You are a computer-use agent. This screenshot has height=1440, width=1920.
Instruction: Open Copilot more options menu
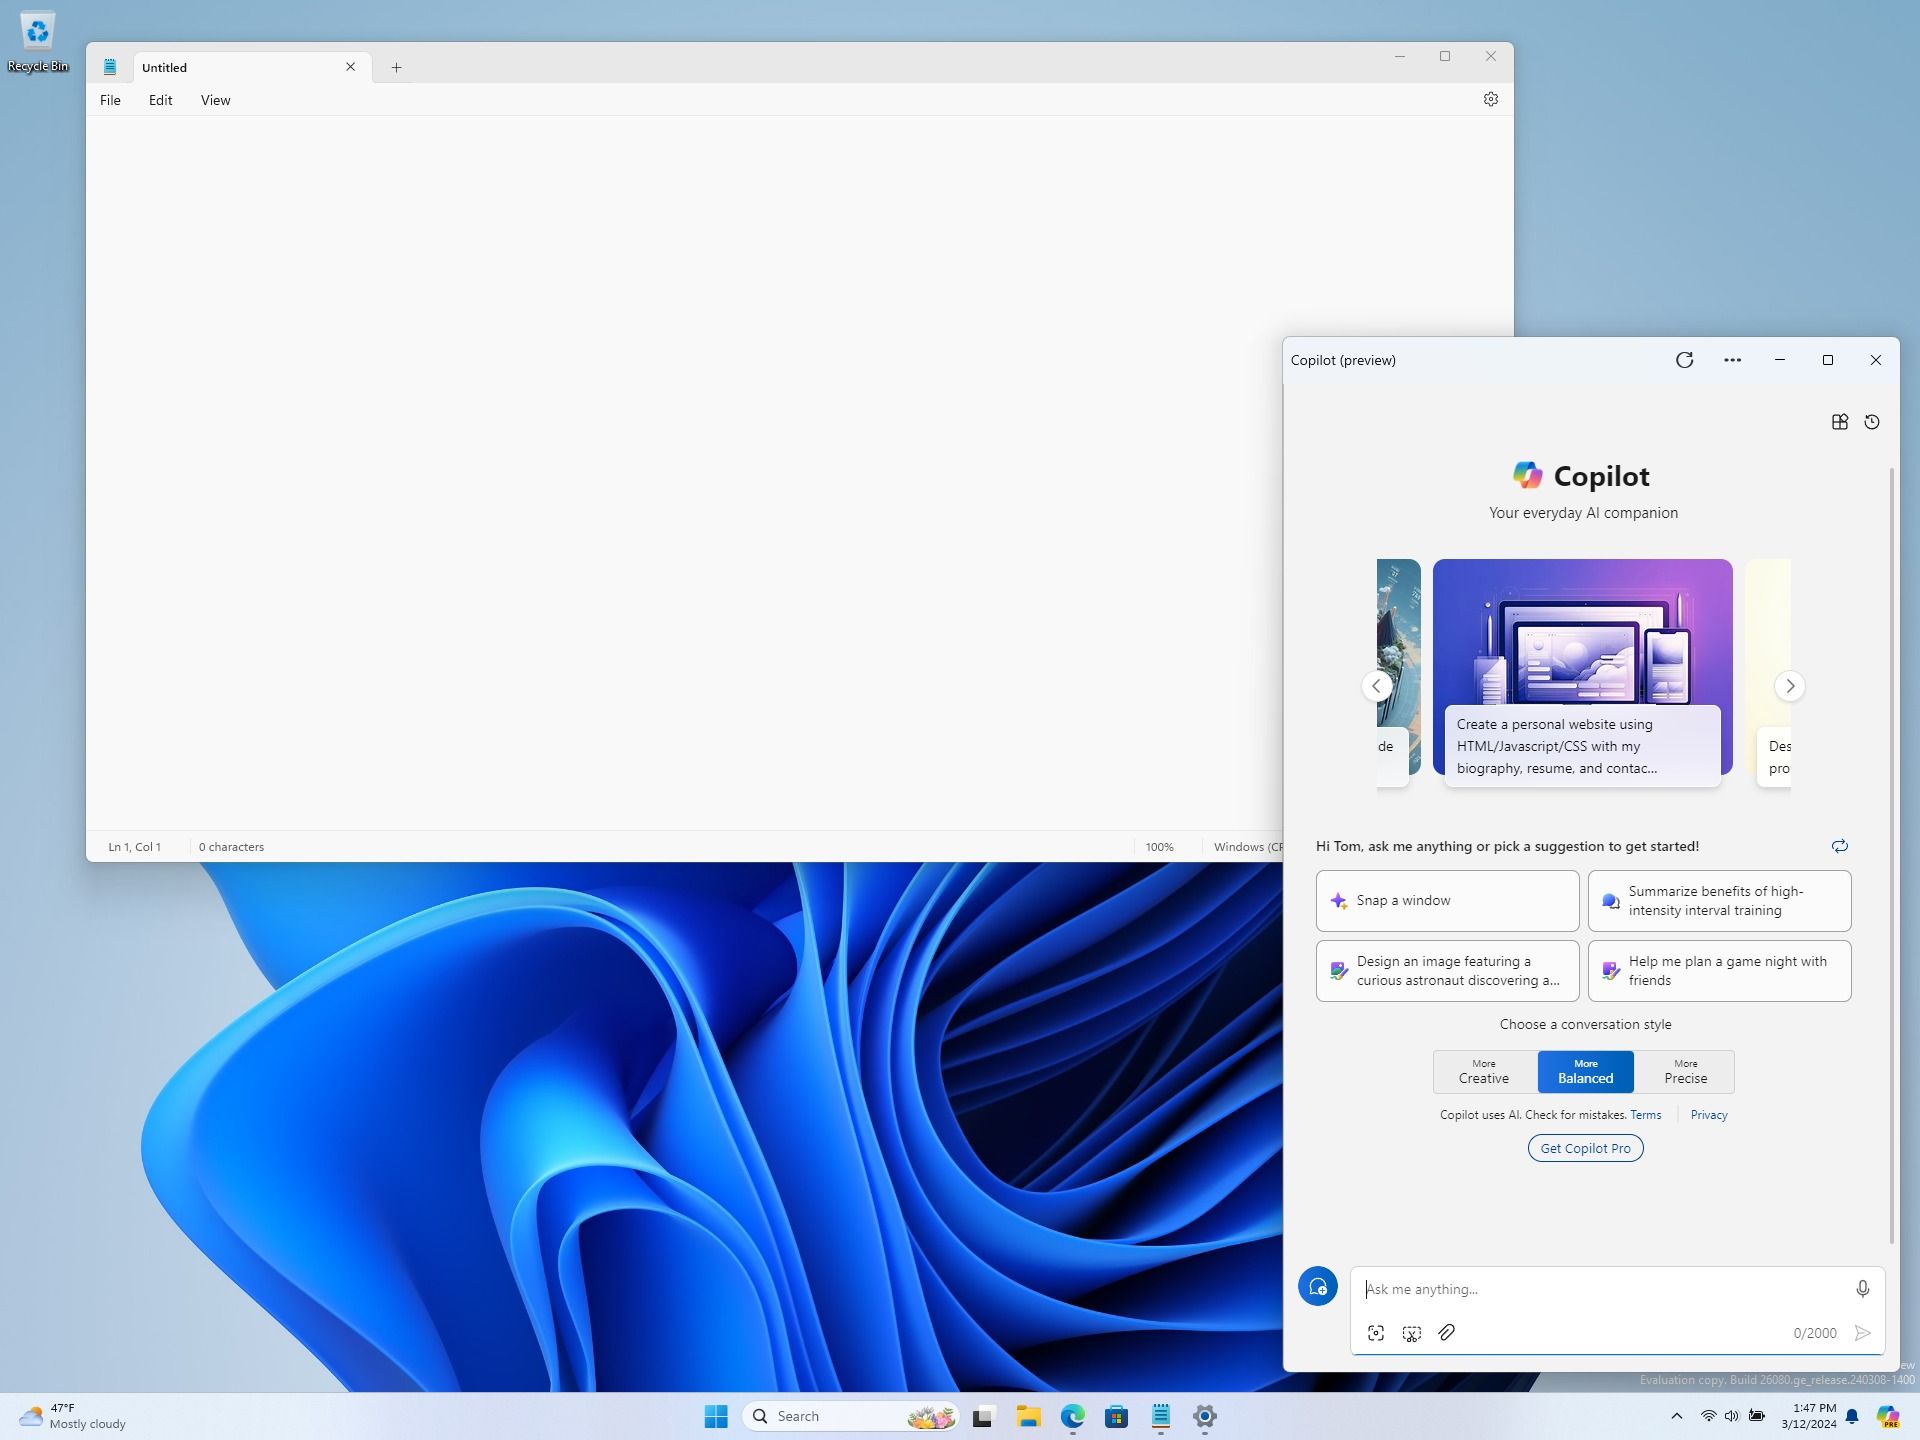coord(1733,360)
